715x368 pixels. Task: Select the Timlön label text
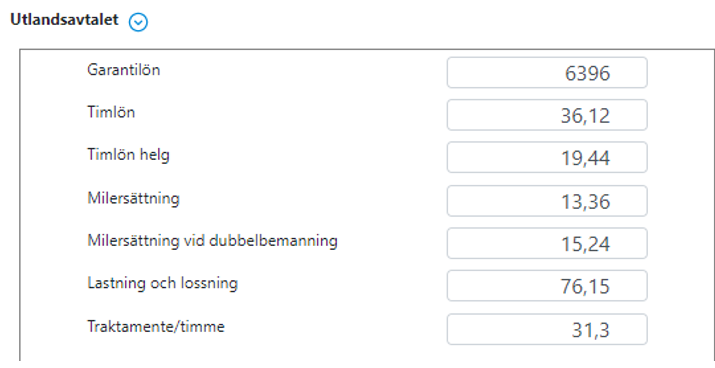coord(111,112)
